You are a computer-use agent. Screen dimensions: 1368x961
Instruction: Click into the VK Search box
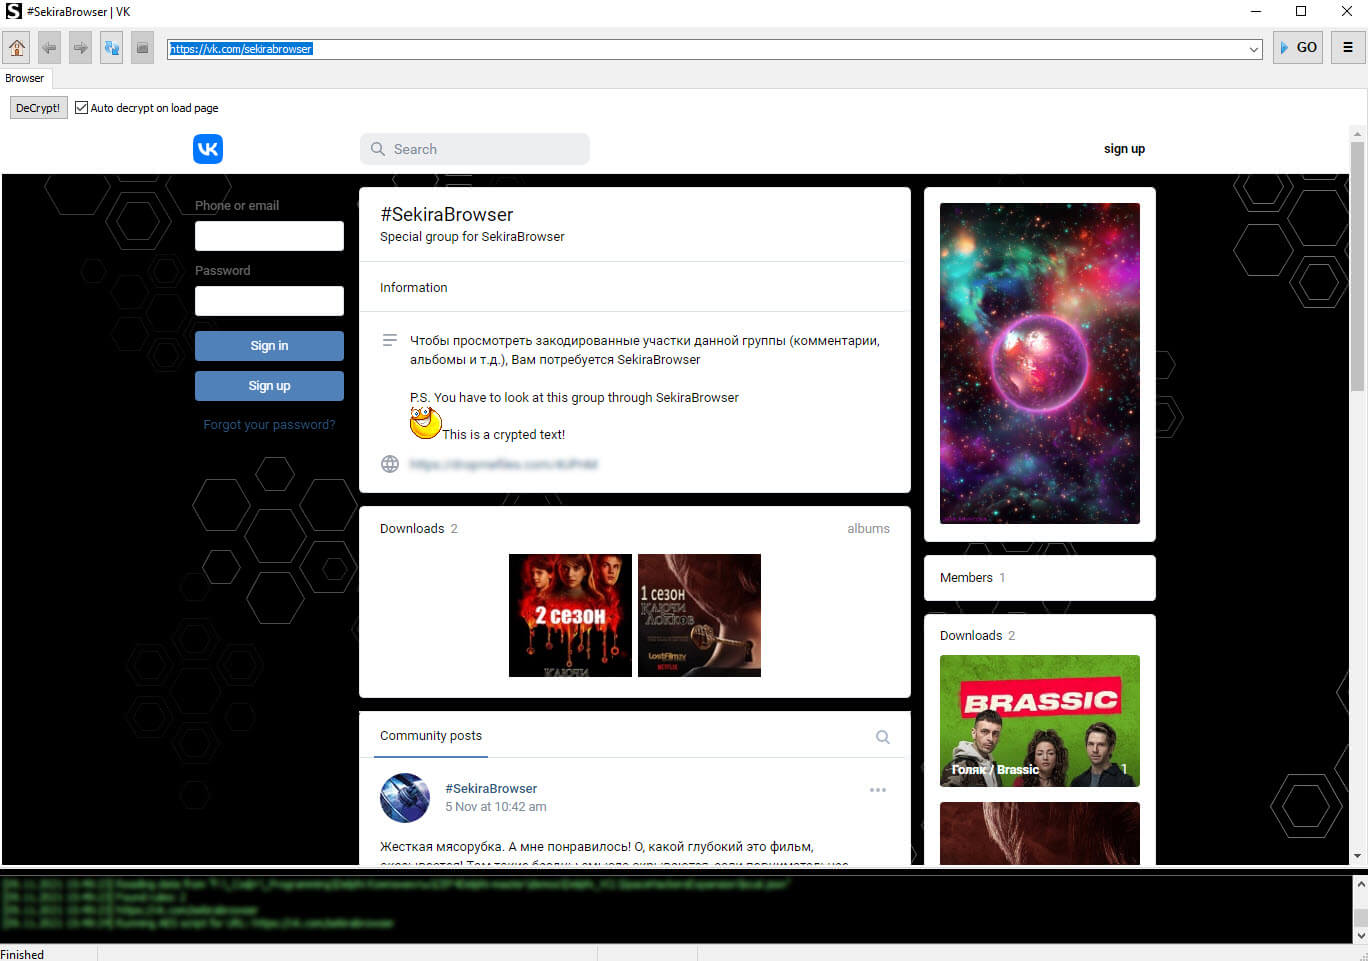475,149
